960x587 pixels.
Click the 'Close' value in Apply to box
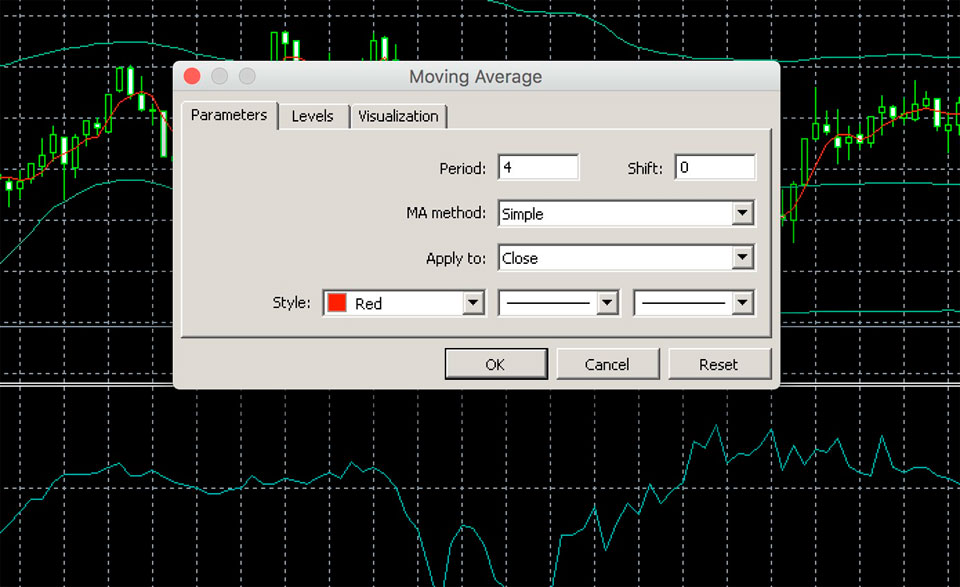(x=520, y=258)
